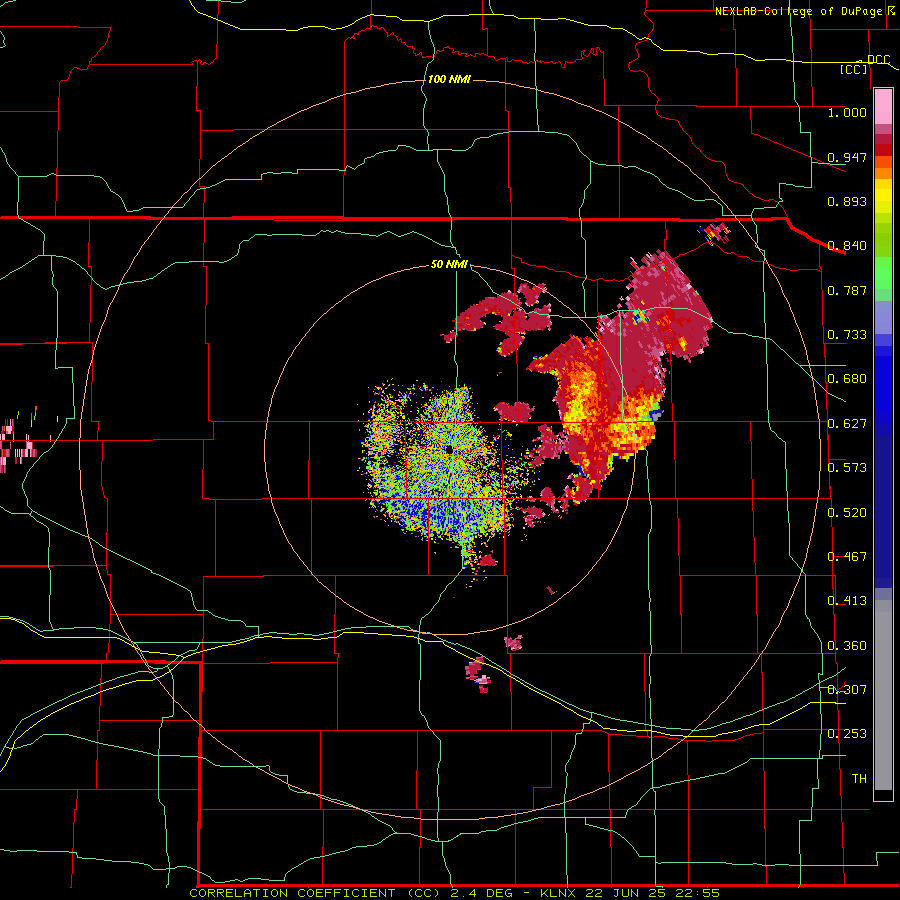Click the 0.253 legend value

[x=847, y=734]
